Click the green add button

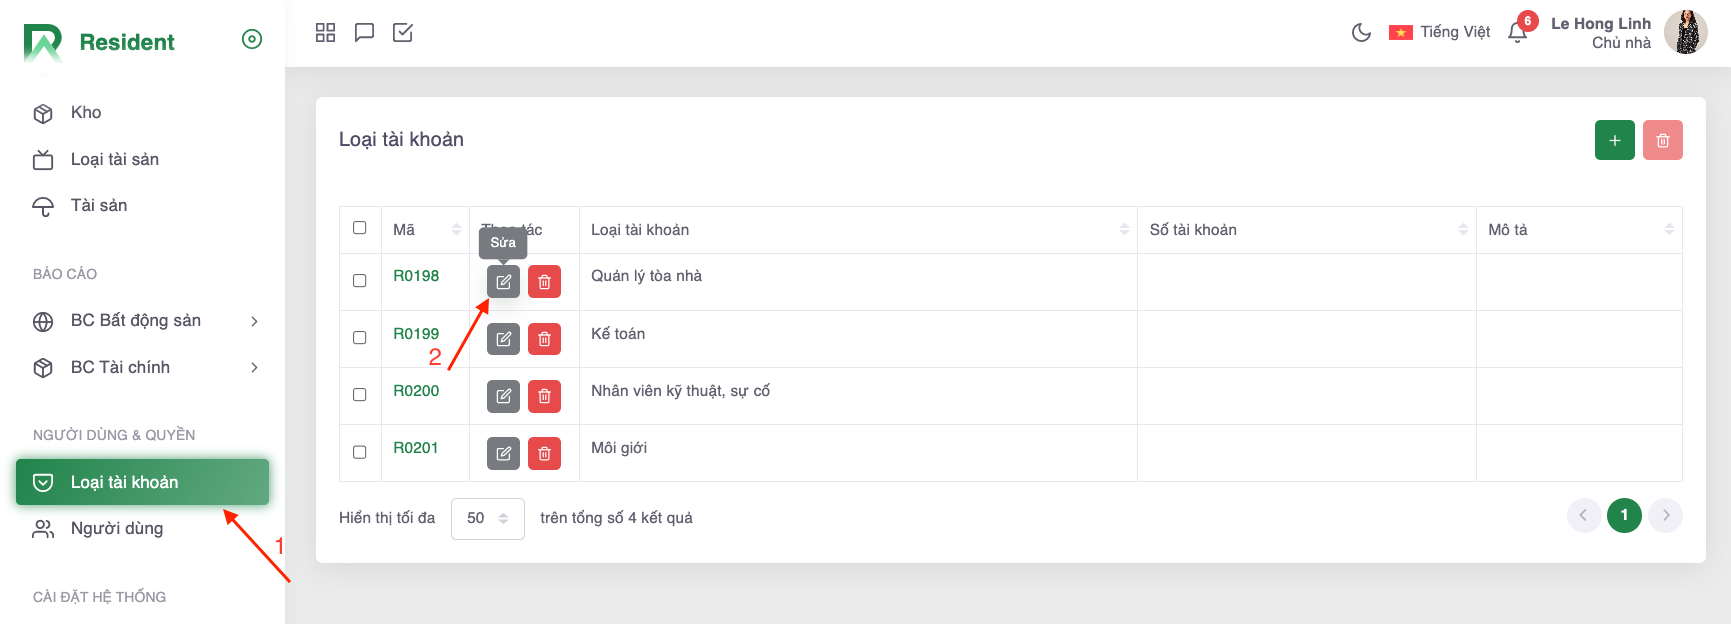click(1614, 140)
